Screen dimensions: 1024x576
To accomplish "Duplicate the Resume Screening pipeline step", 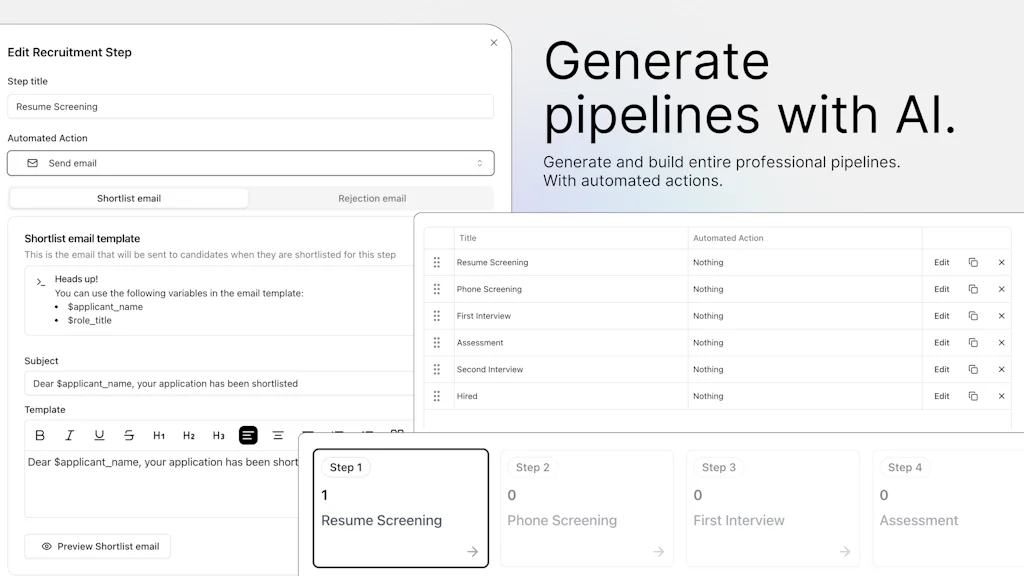I will coord(973,262).
